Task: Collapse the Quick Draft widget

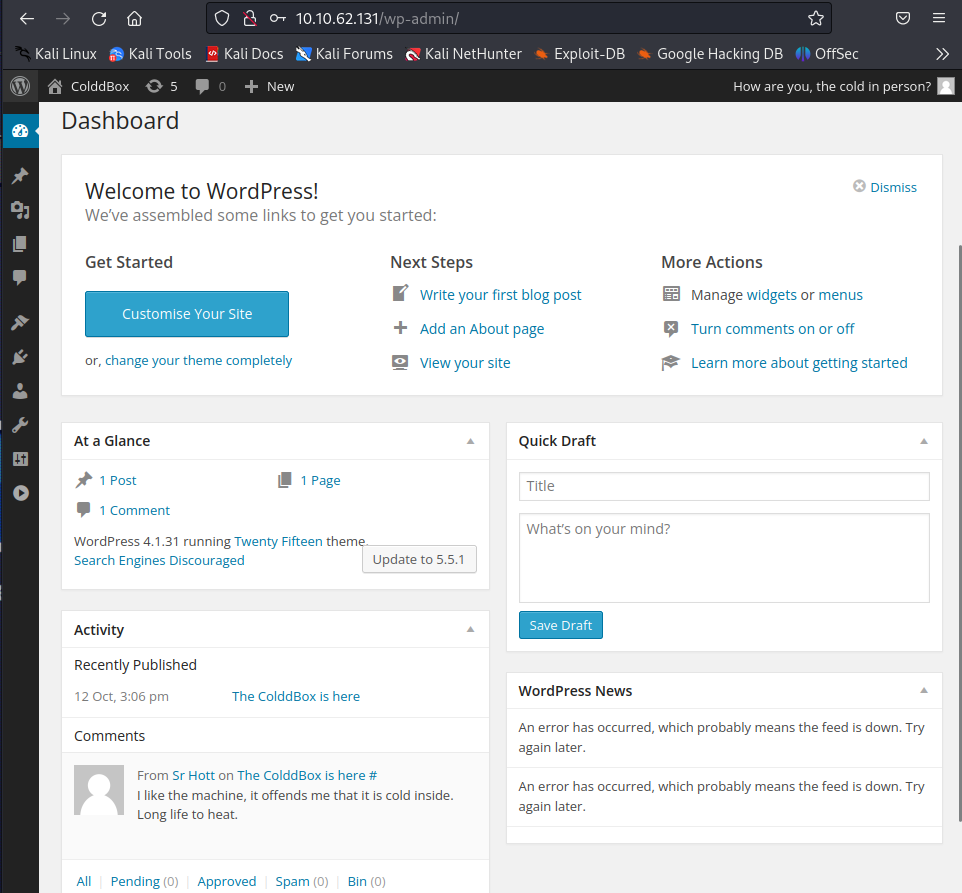Action: click(923, 442)
